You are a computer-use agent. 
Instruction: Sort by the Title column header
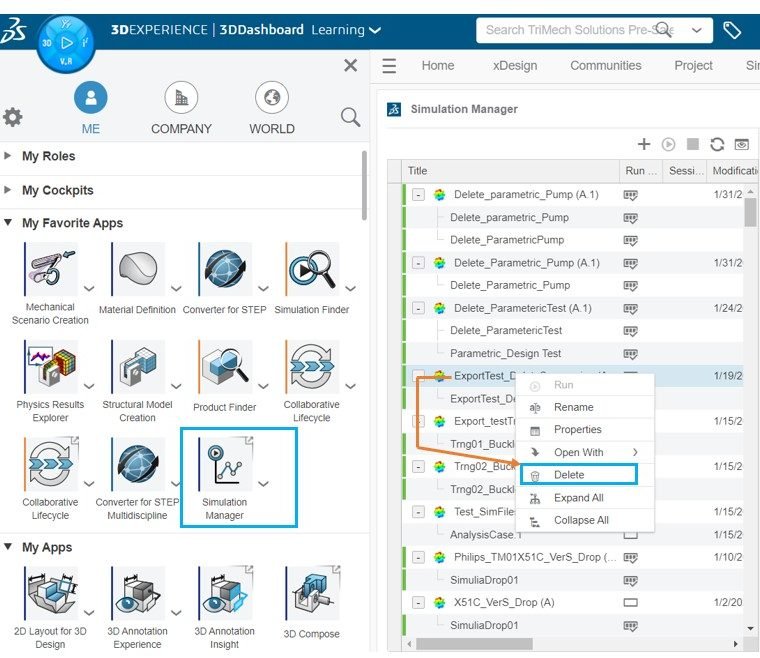[x=510, y=171]
